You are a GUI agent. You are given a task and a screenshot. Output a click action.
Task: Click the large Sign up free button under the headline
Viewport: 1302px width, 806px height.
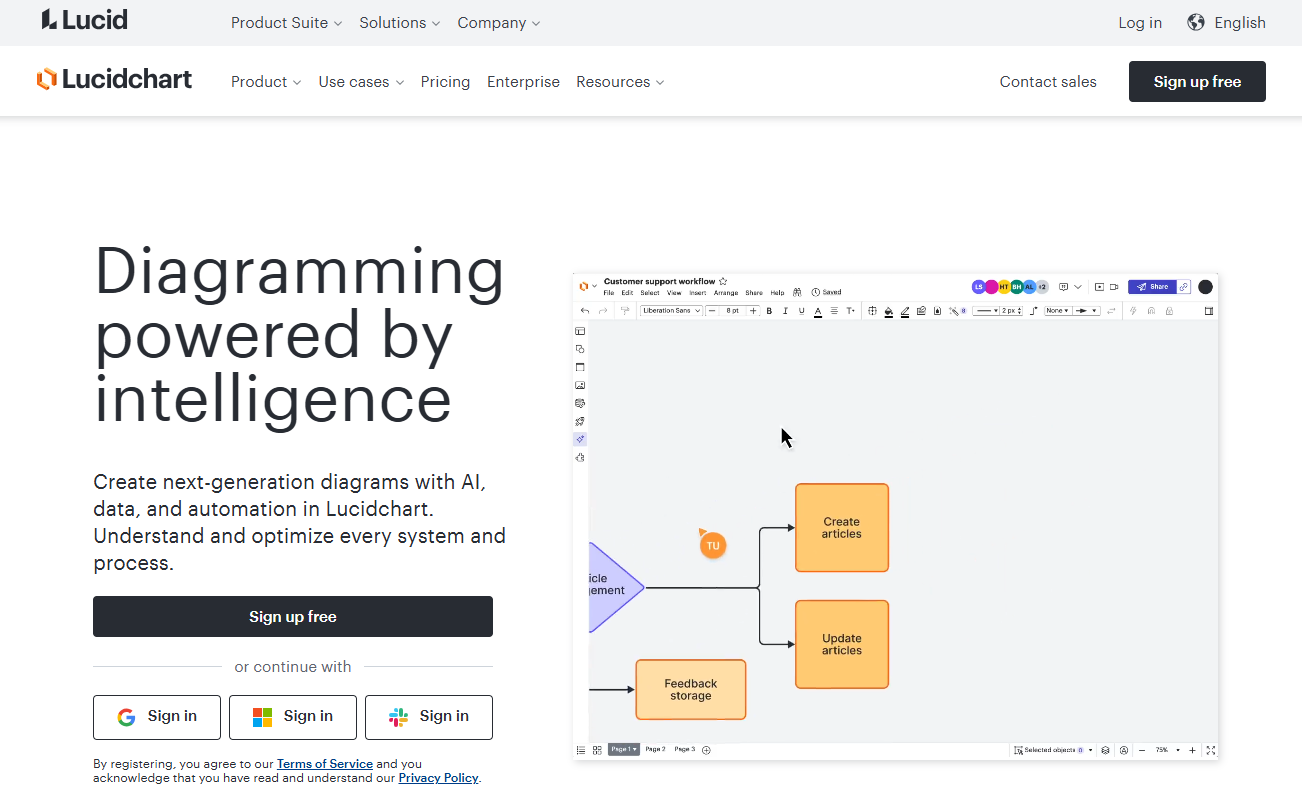[x=293, y=616]
